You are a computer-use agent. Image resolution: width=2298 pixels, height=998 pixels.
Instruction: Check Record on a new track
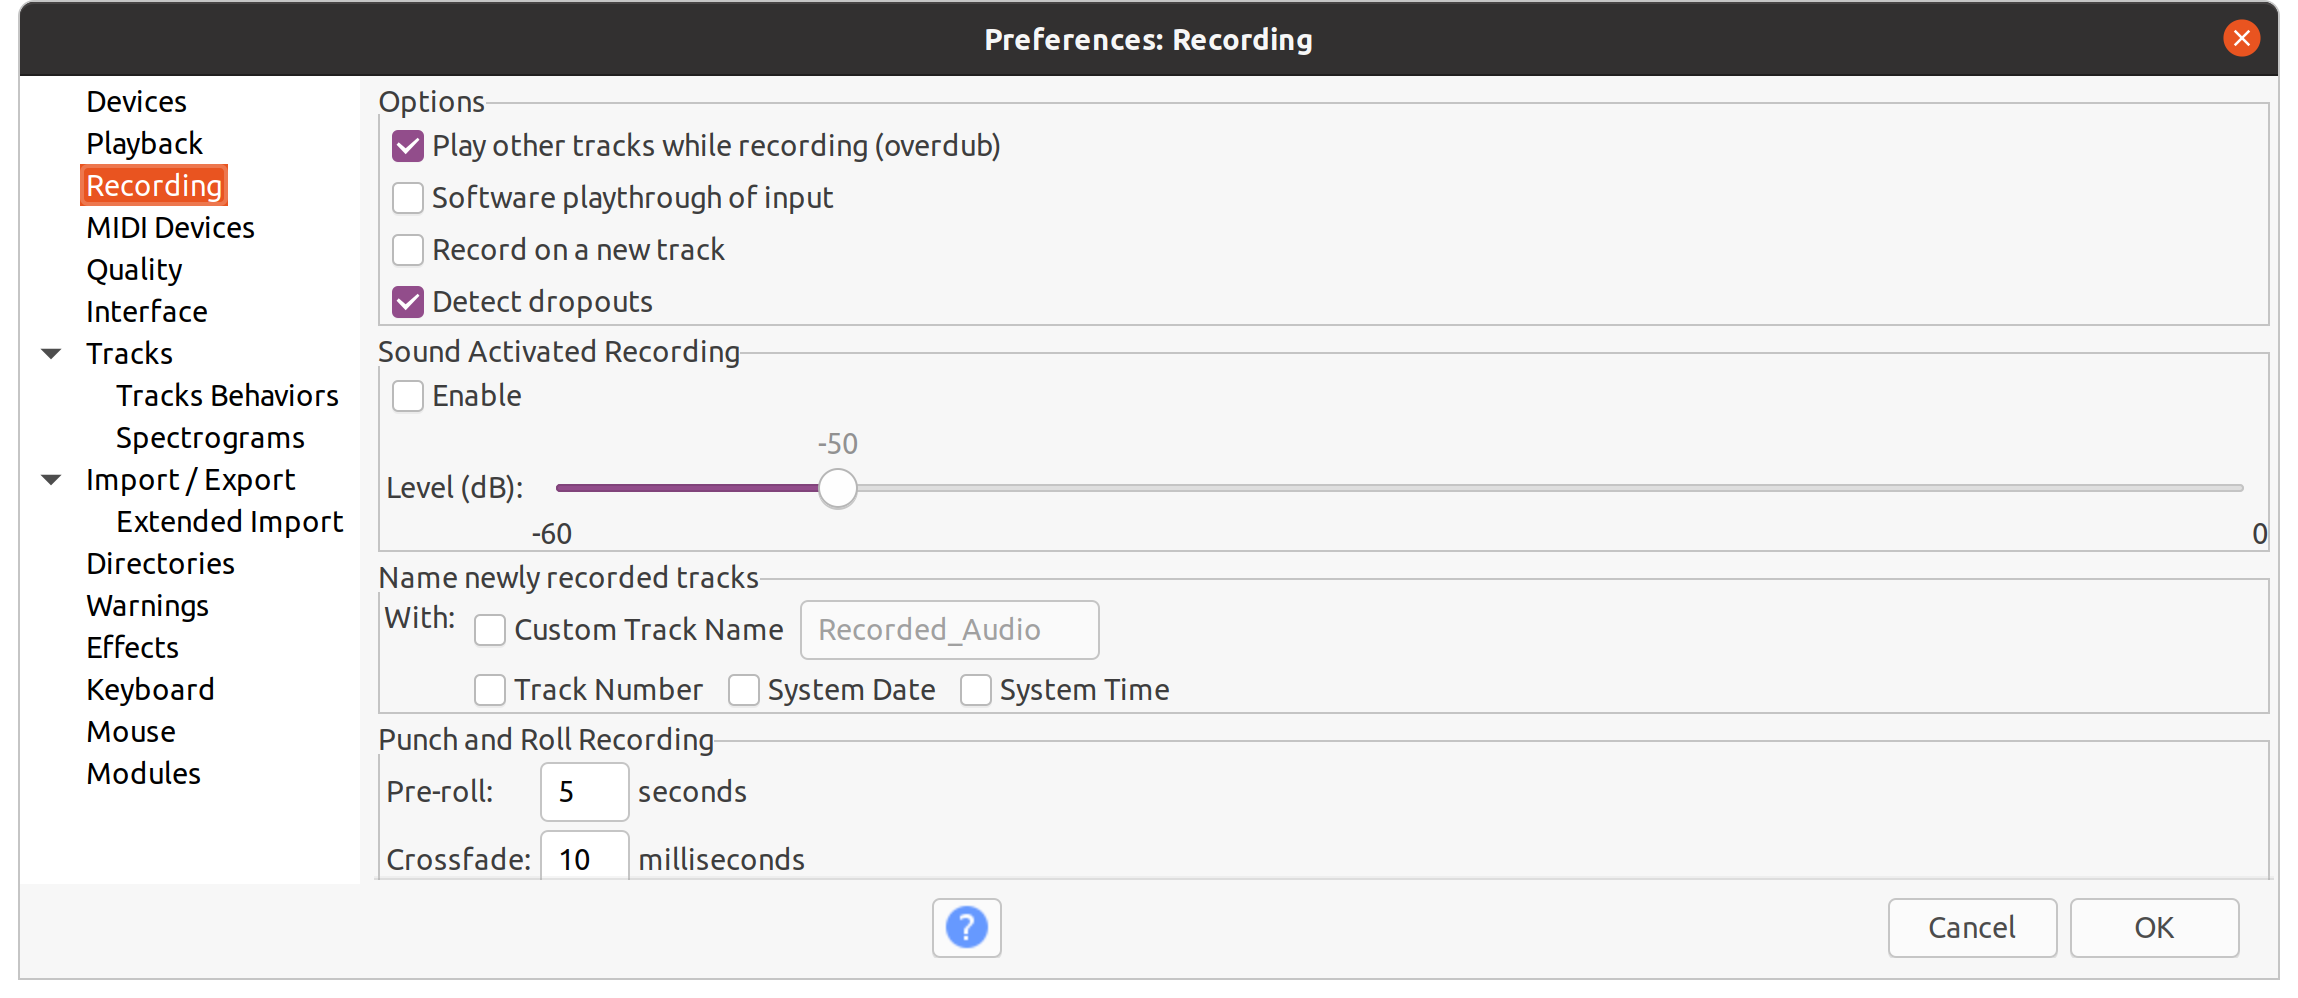408,250
